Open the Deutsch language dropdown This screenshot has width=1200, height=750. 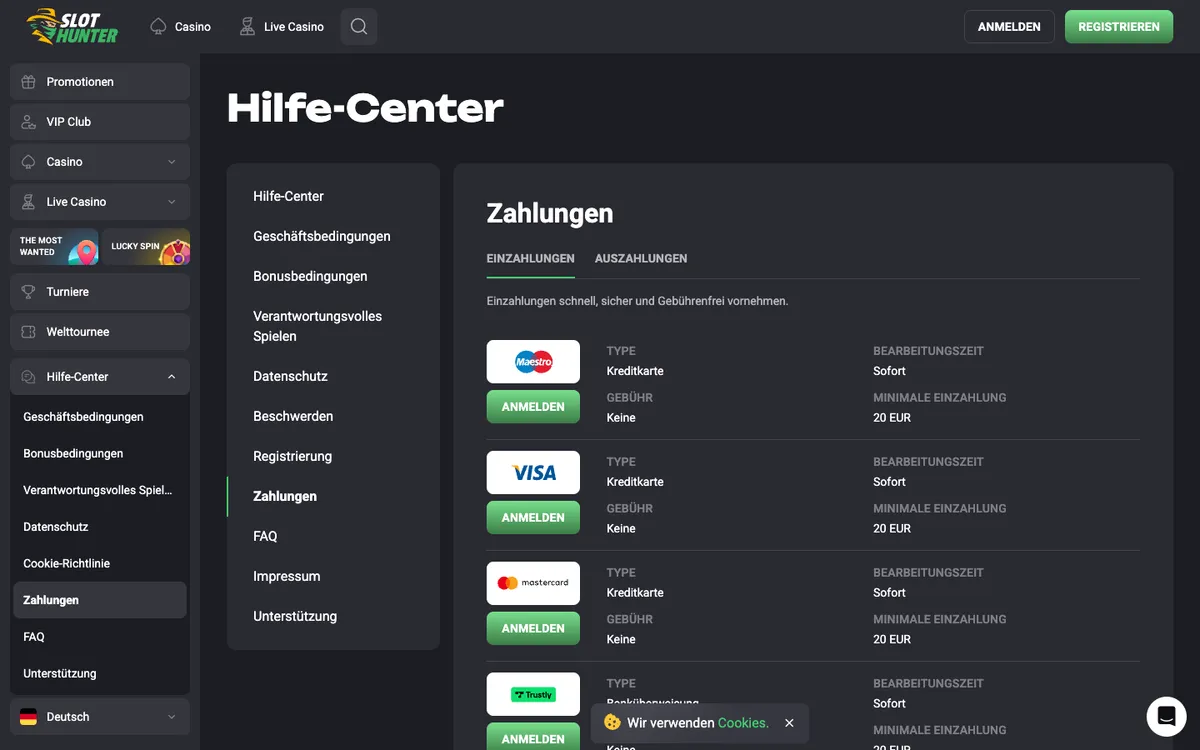pos(100,717)
